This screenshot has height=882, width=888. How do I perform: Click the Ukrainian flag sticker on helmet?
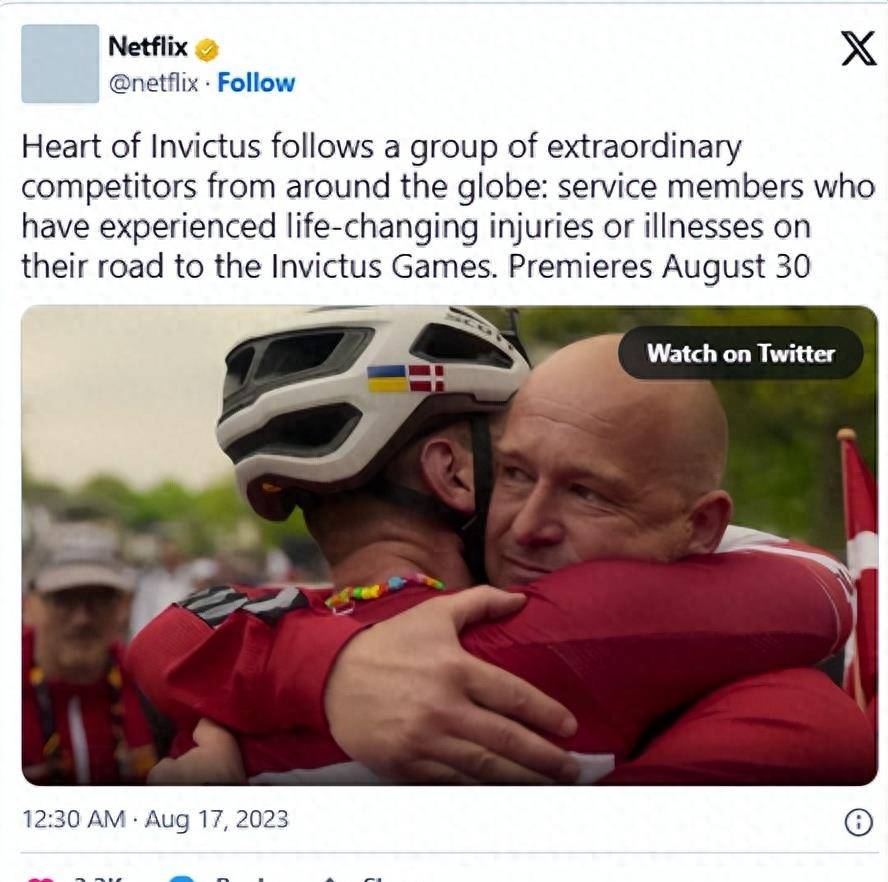point(387,378)
